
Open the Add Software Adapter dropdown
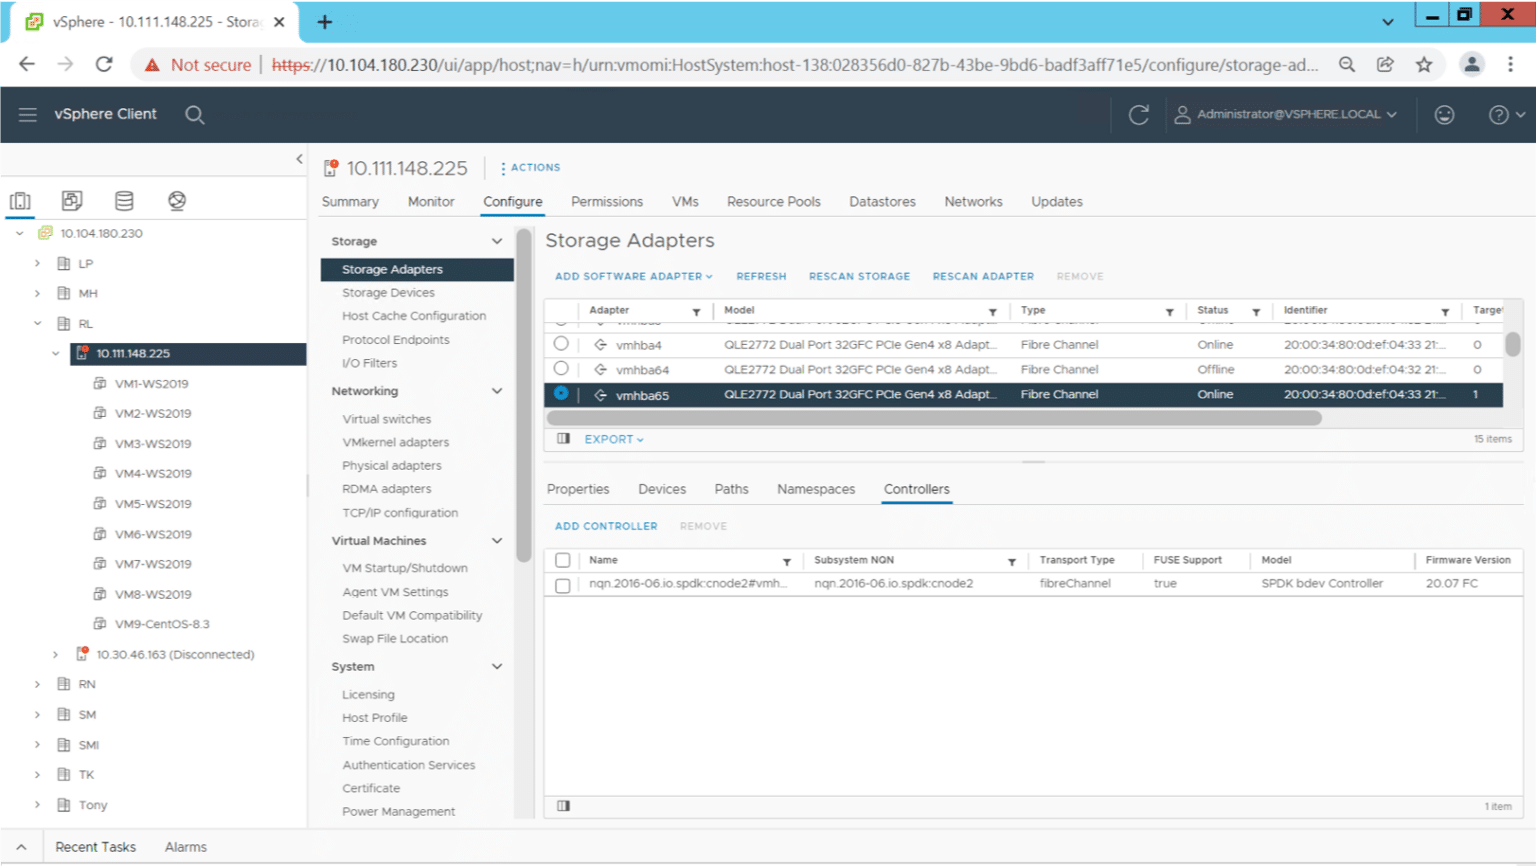634,277
